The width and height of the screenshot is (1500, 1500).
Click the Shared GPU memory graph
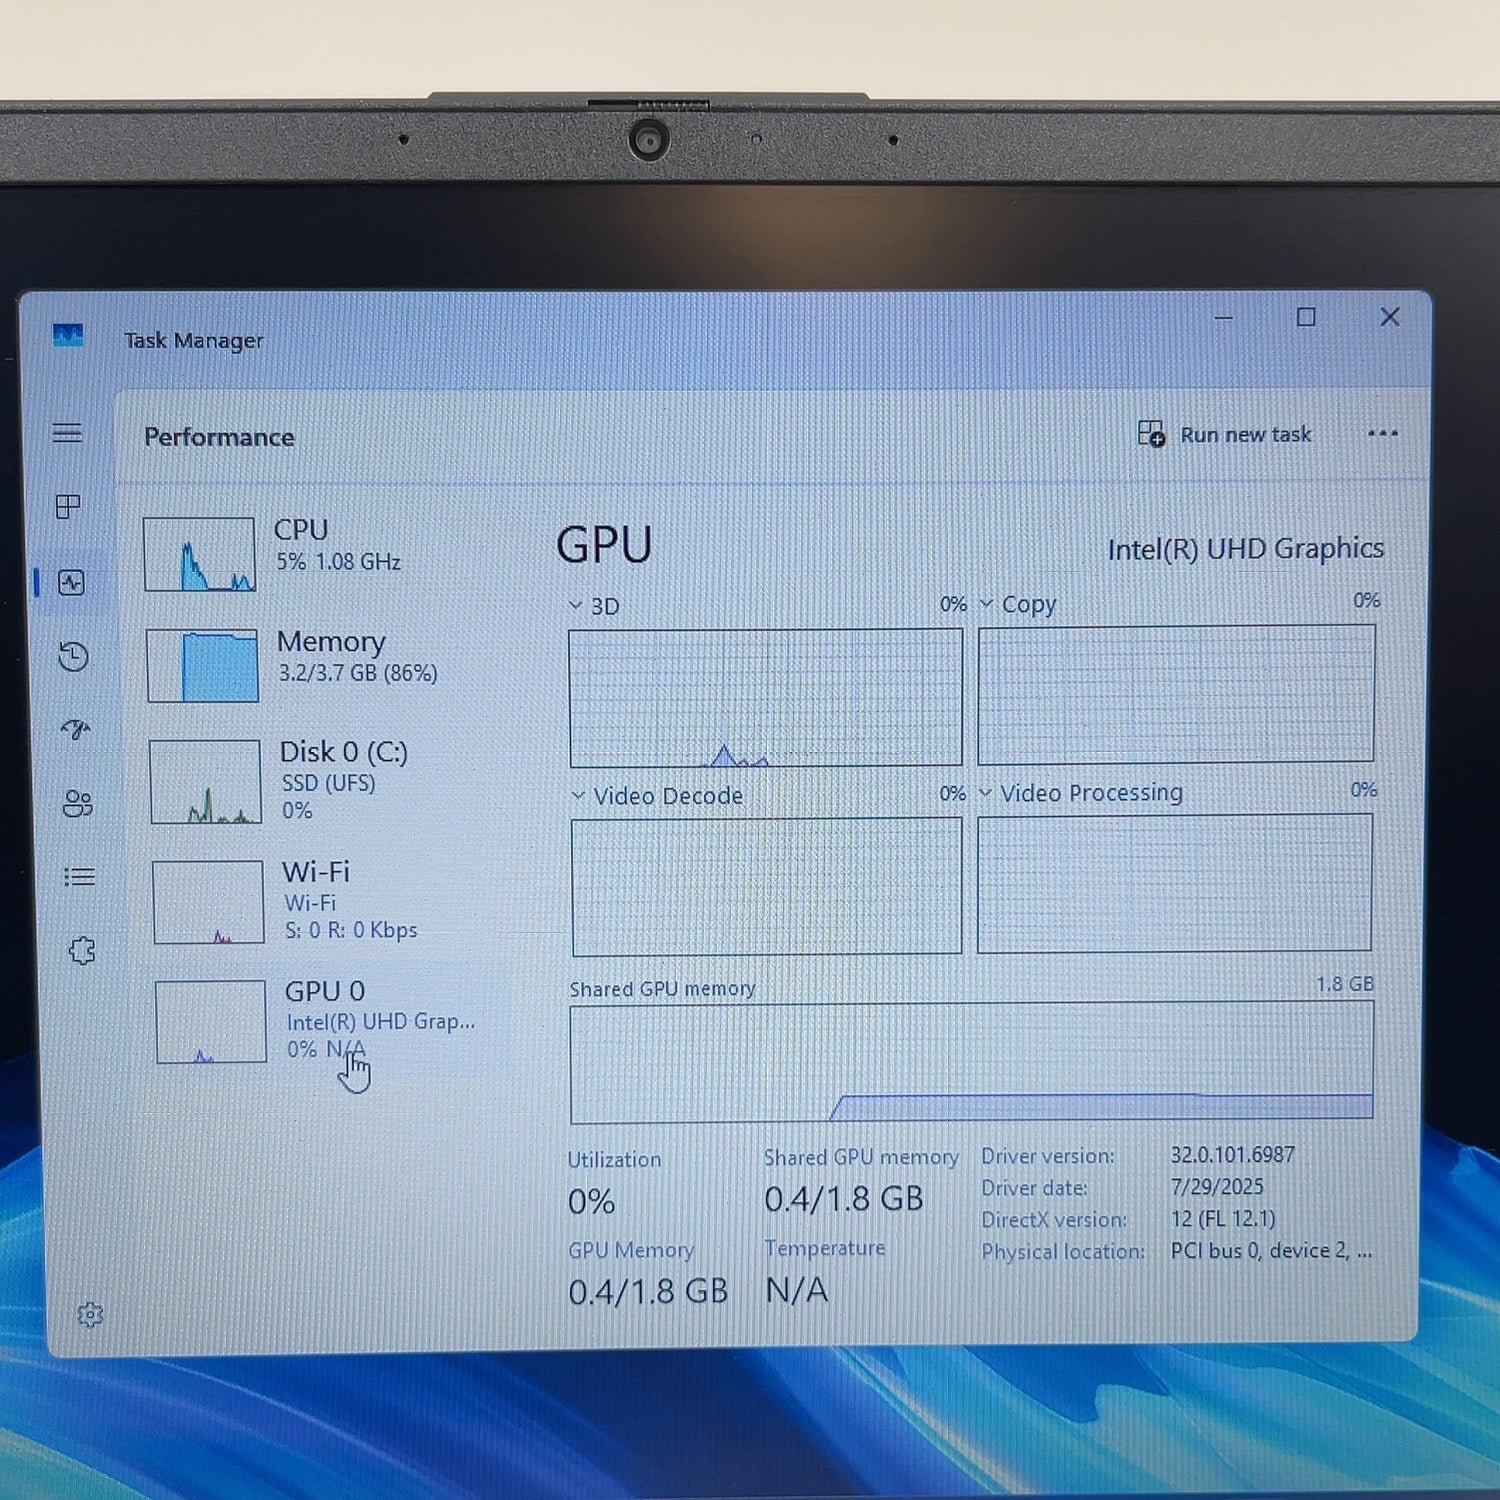pyautogui.click(x=972, y=1063)
